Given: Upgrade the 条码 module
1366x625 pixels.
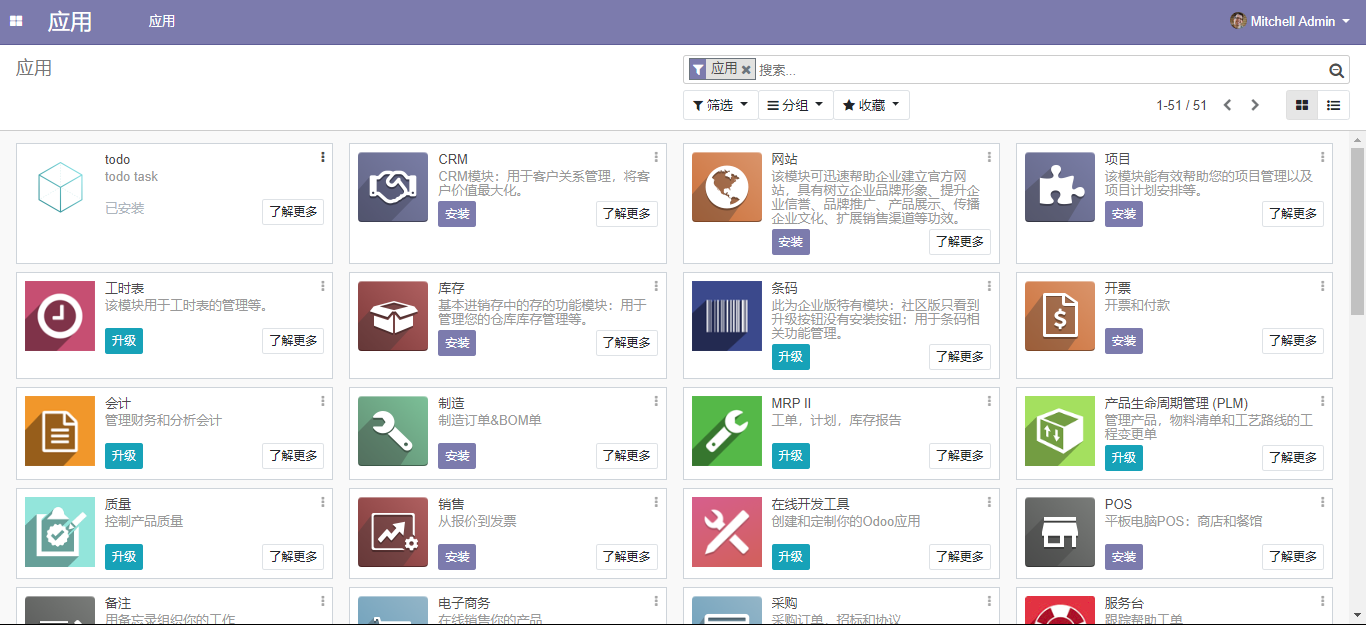Looking at the screenshot, I should pyautogui.click(x=790, y=357).
